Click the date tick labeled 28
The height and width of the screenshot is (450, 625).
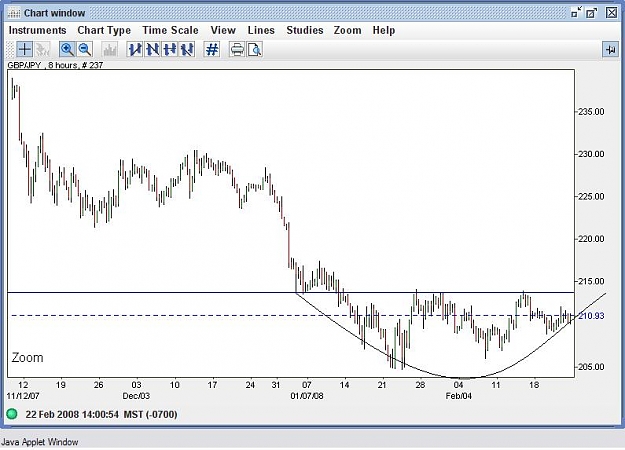click(x=420, y=385)
